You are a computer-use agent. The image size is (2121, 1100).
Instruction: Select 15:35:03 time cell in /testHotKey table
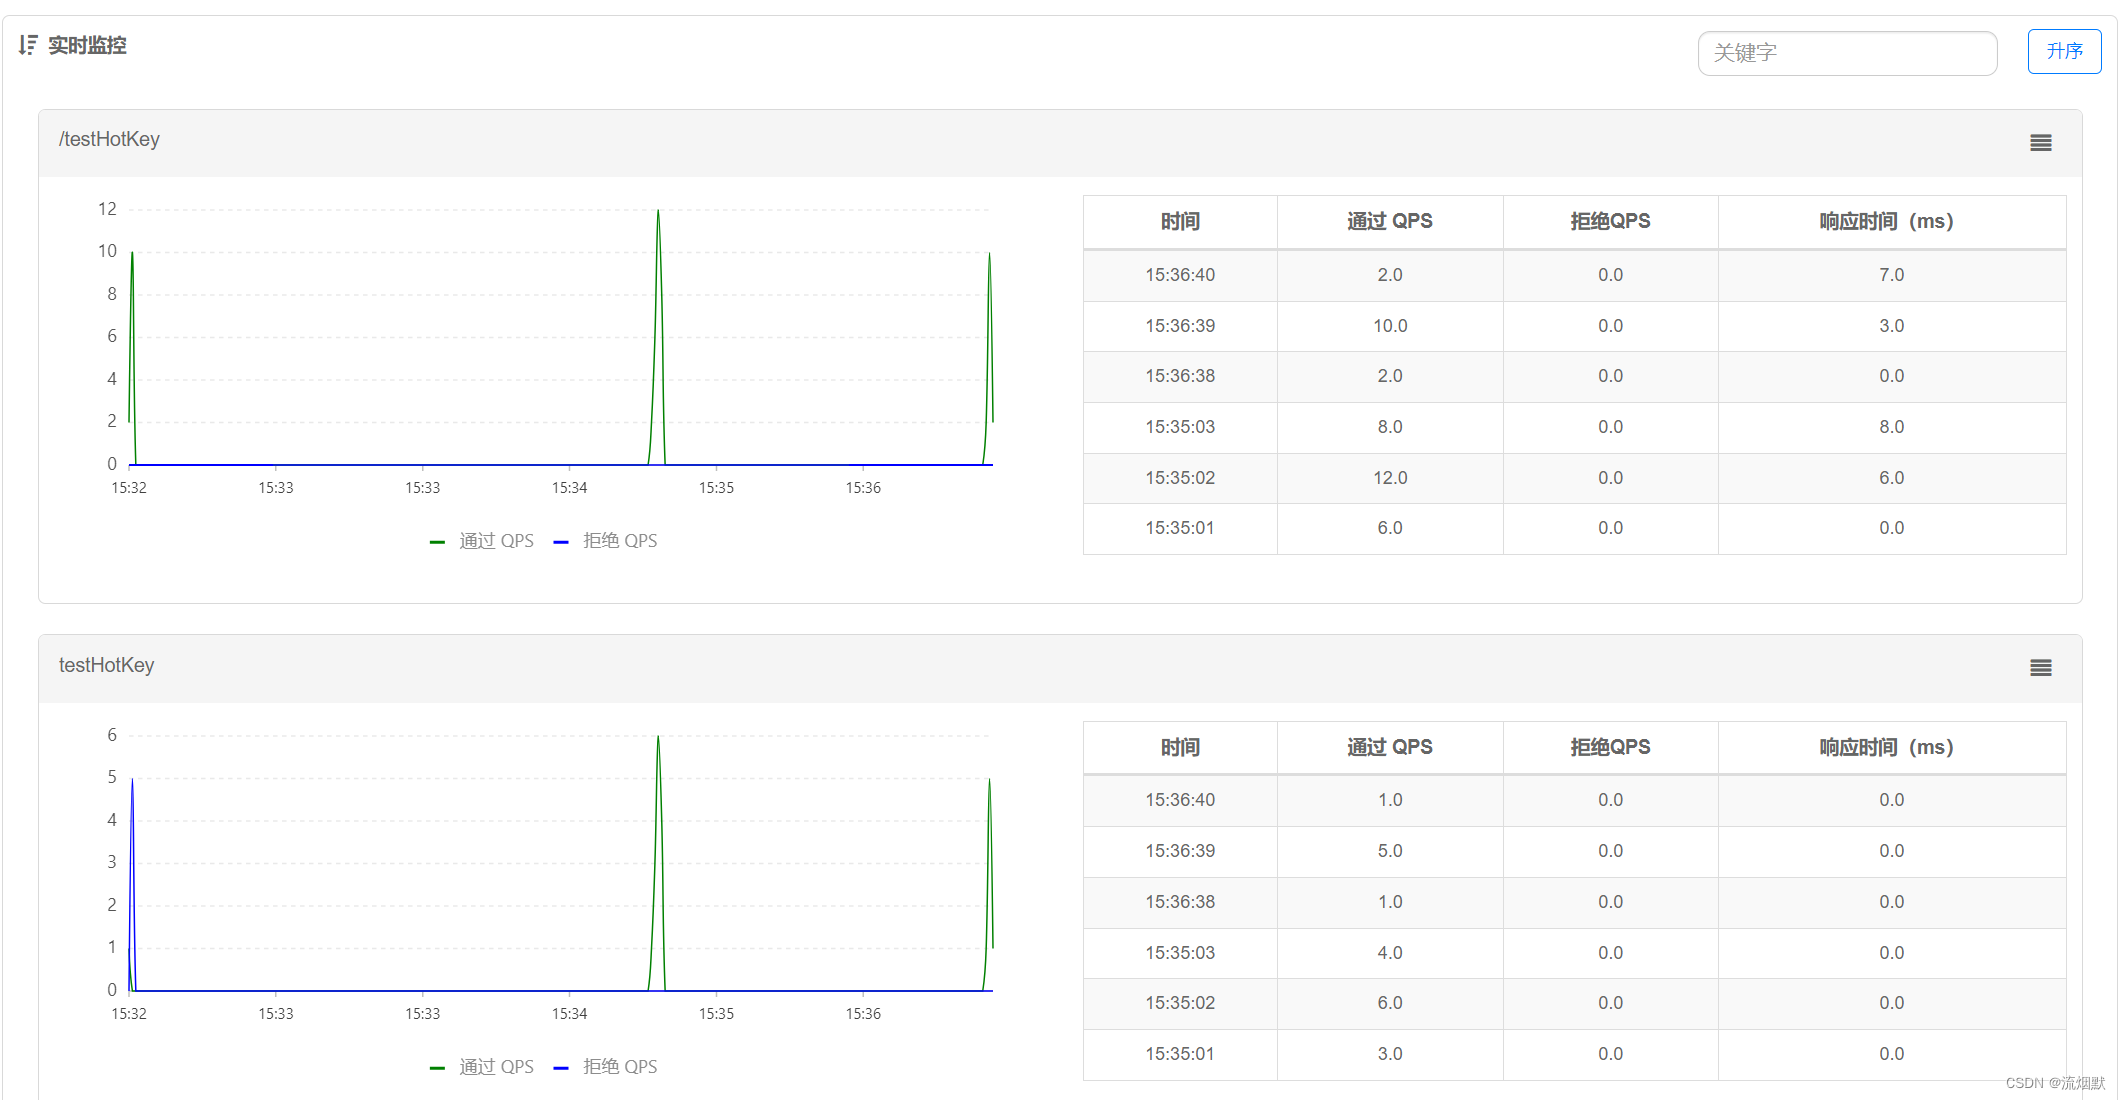[1180, 427]
